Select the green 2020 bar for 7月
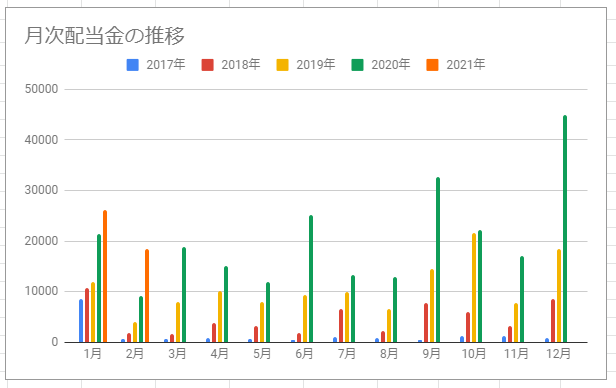This screenshot has height=388, width=616. point(353,309)
